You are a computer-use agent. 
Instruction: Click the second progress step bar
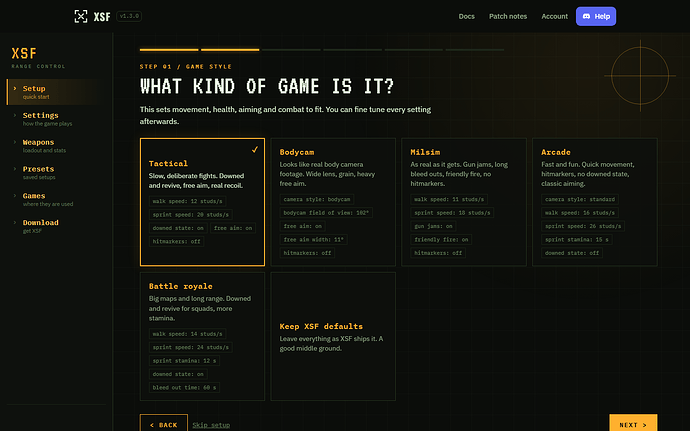pos(230,50)
